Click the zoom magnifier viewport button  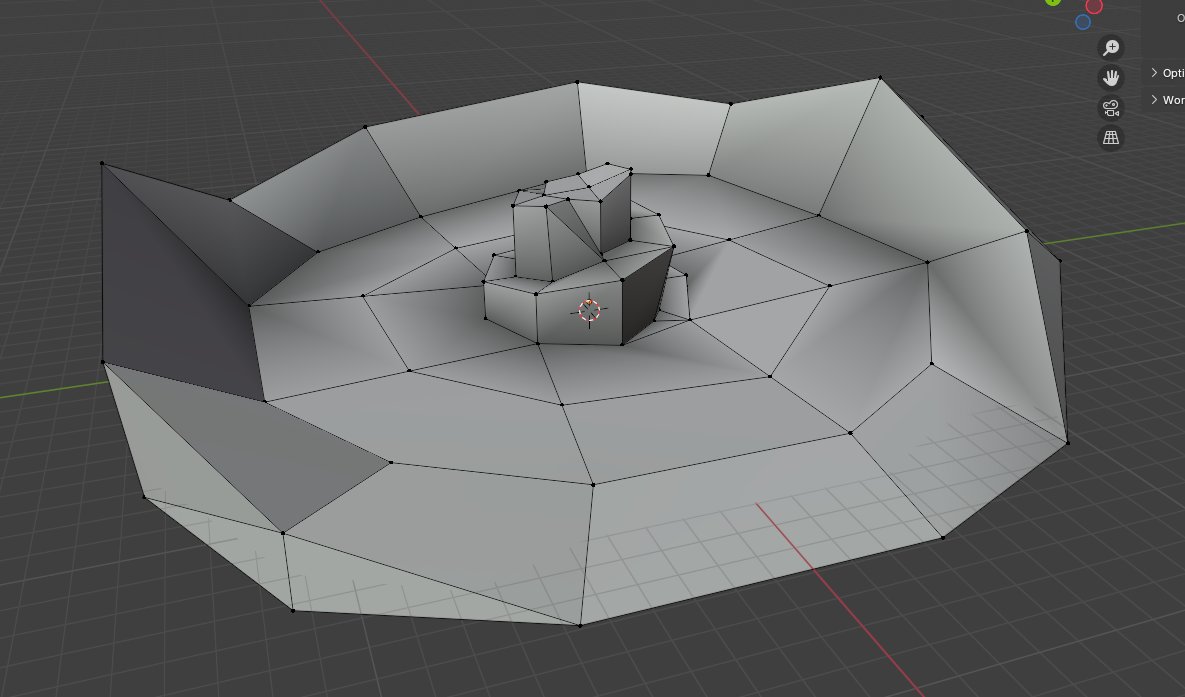[x=1110, y=48]
